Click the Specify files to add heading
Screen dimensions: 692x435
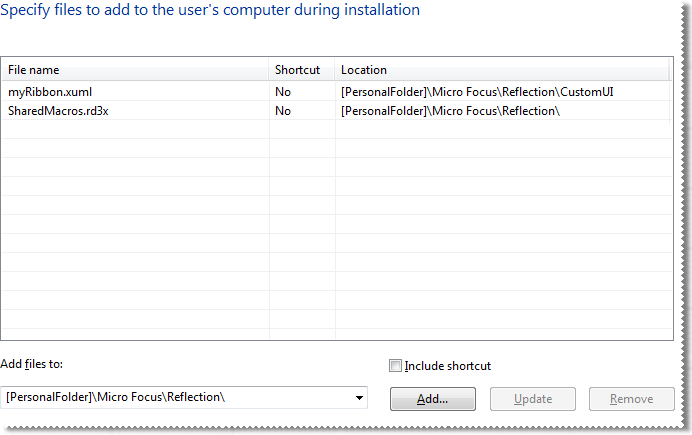click(211, 10)
